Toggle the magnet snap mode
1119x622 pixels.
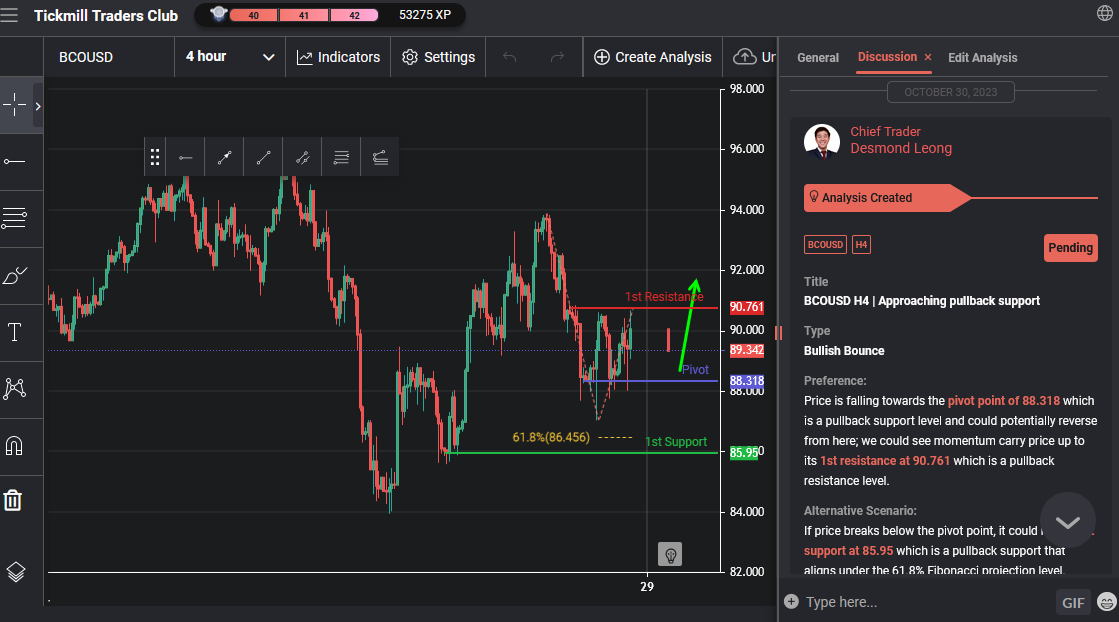(14, 446)
